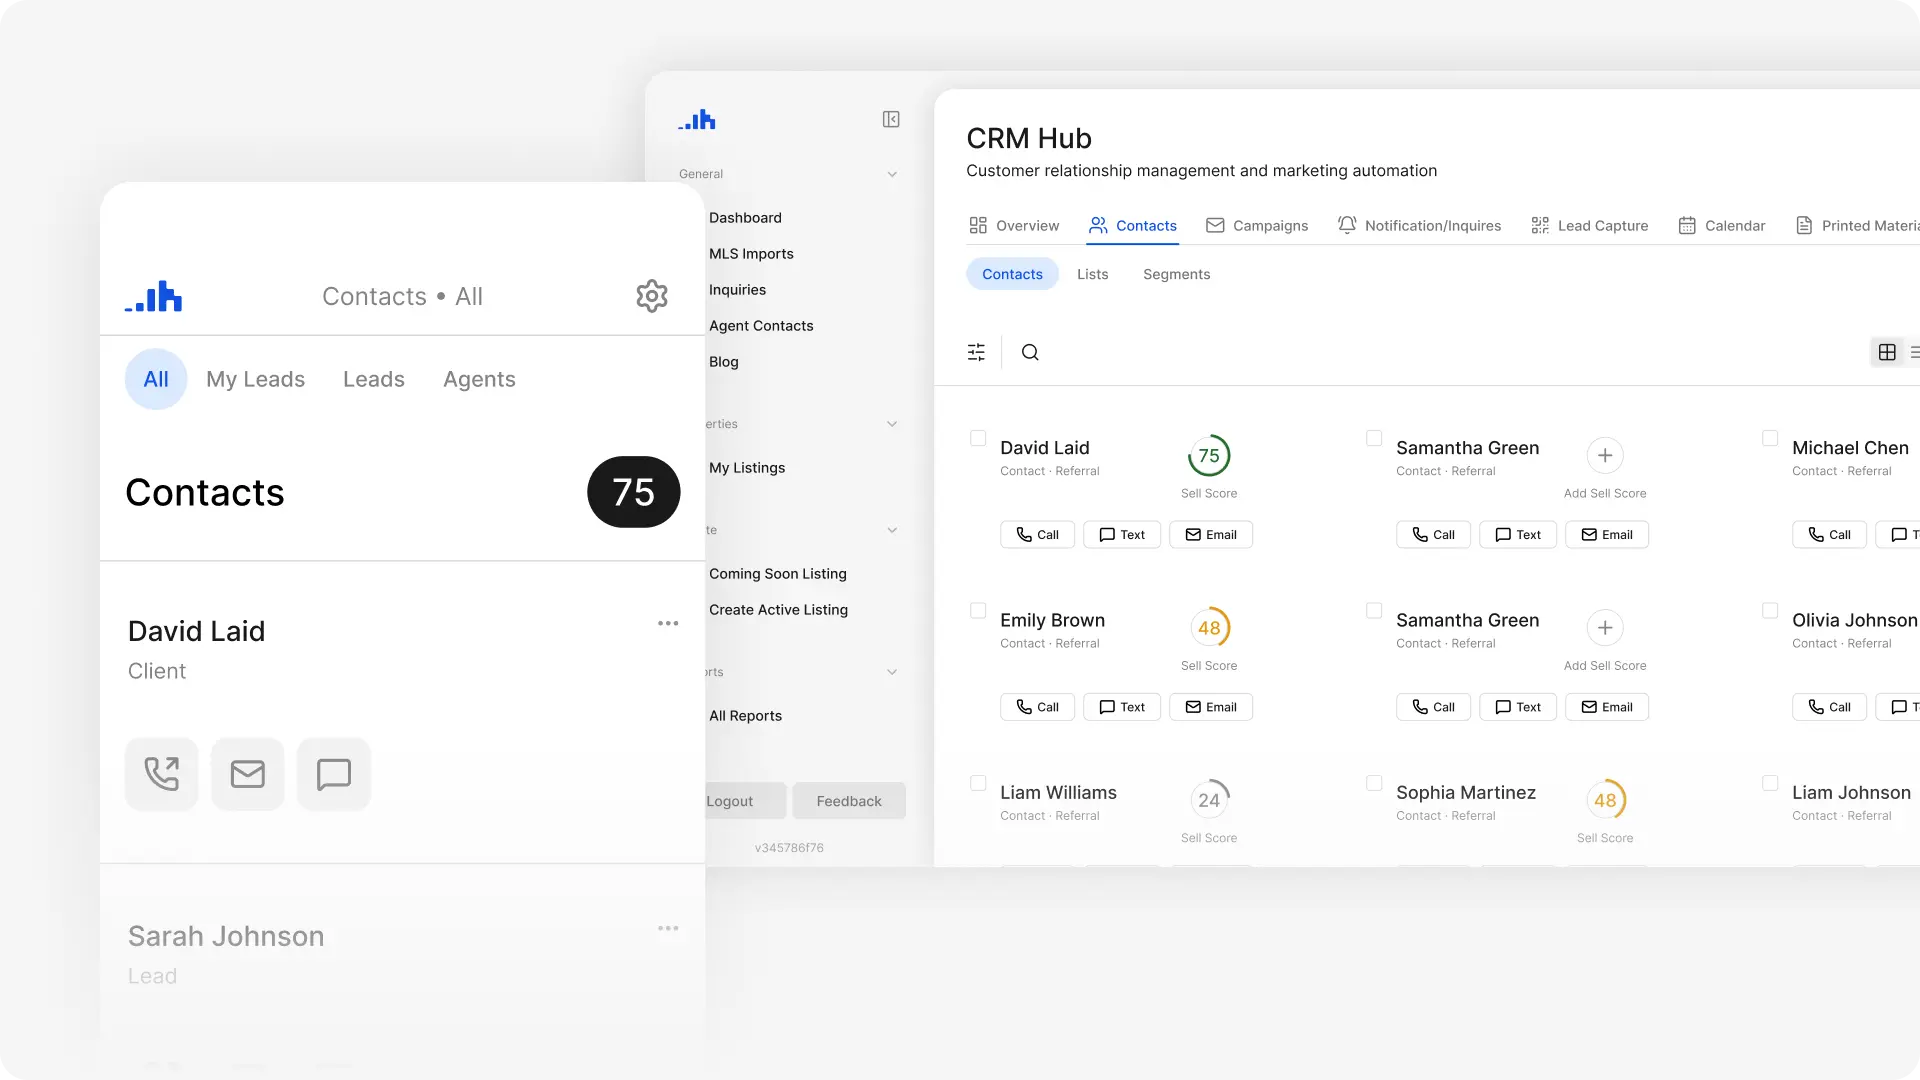Open the Calendar section
This screenshot has height=1080, width=1920.
(x=1722, y=225)
